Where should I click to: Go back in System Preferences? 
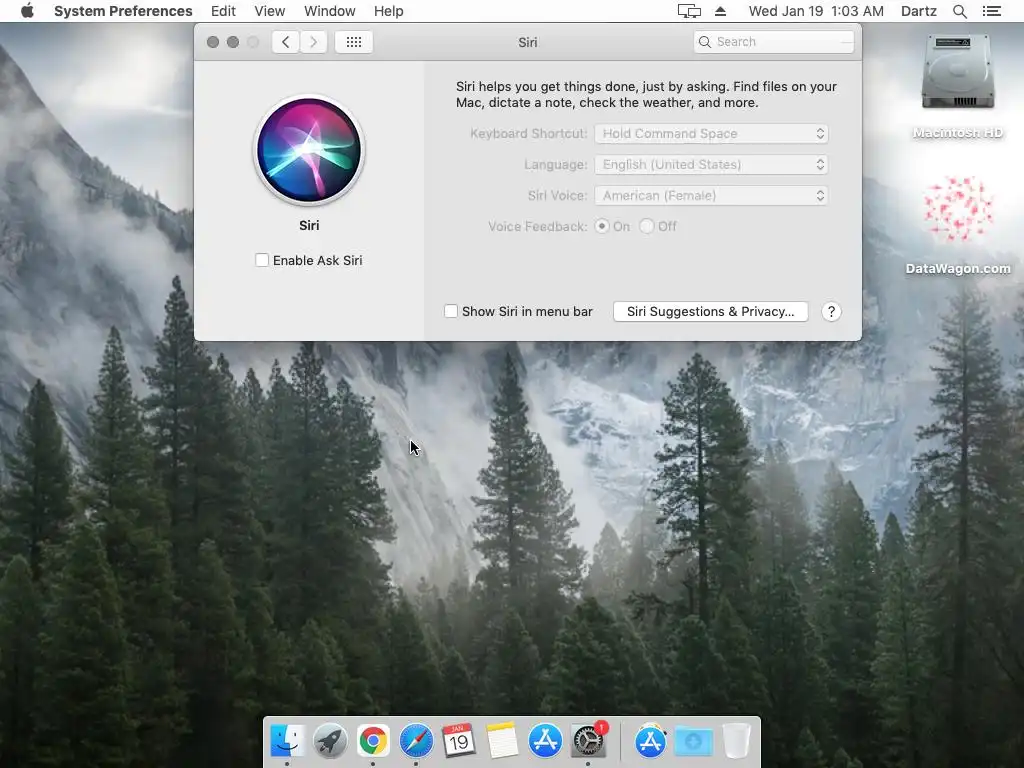click(285, 42)
